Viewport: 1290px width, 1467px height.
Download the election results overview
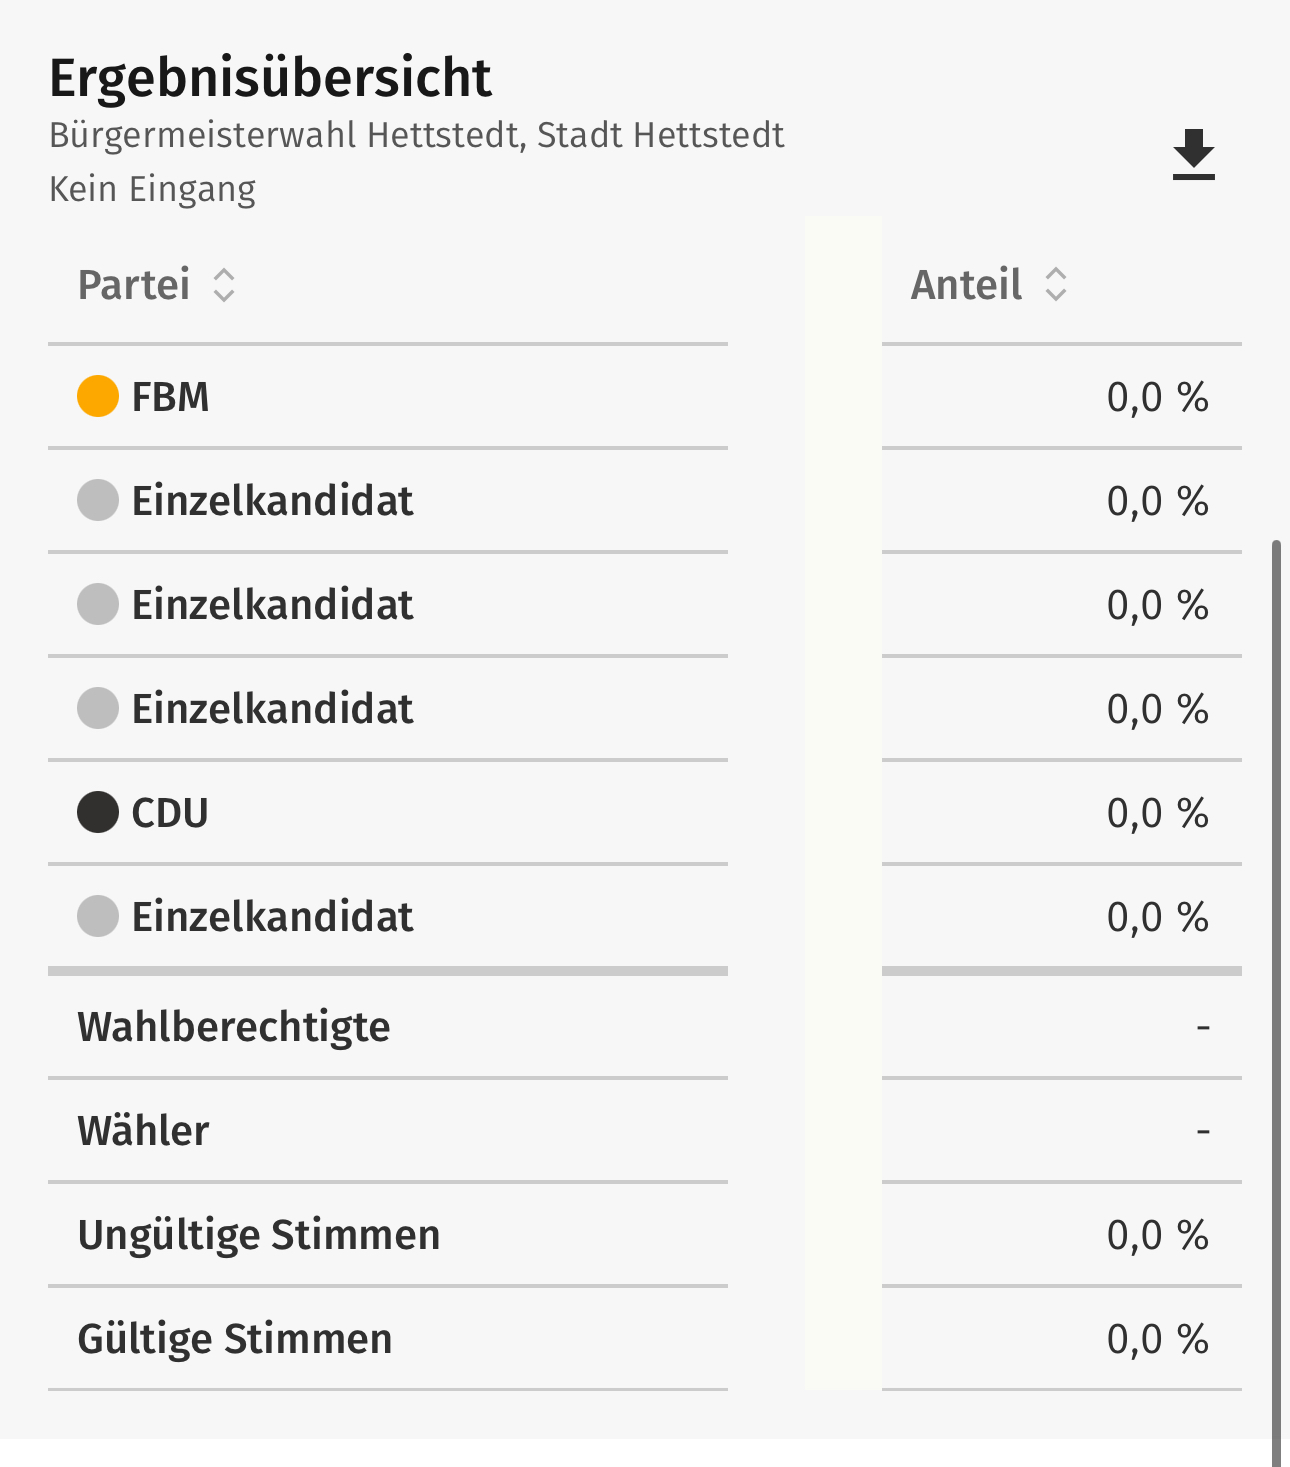[1193, 155]
